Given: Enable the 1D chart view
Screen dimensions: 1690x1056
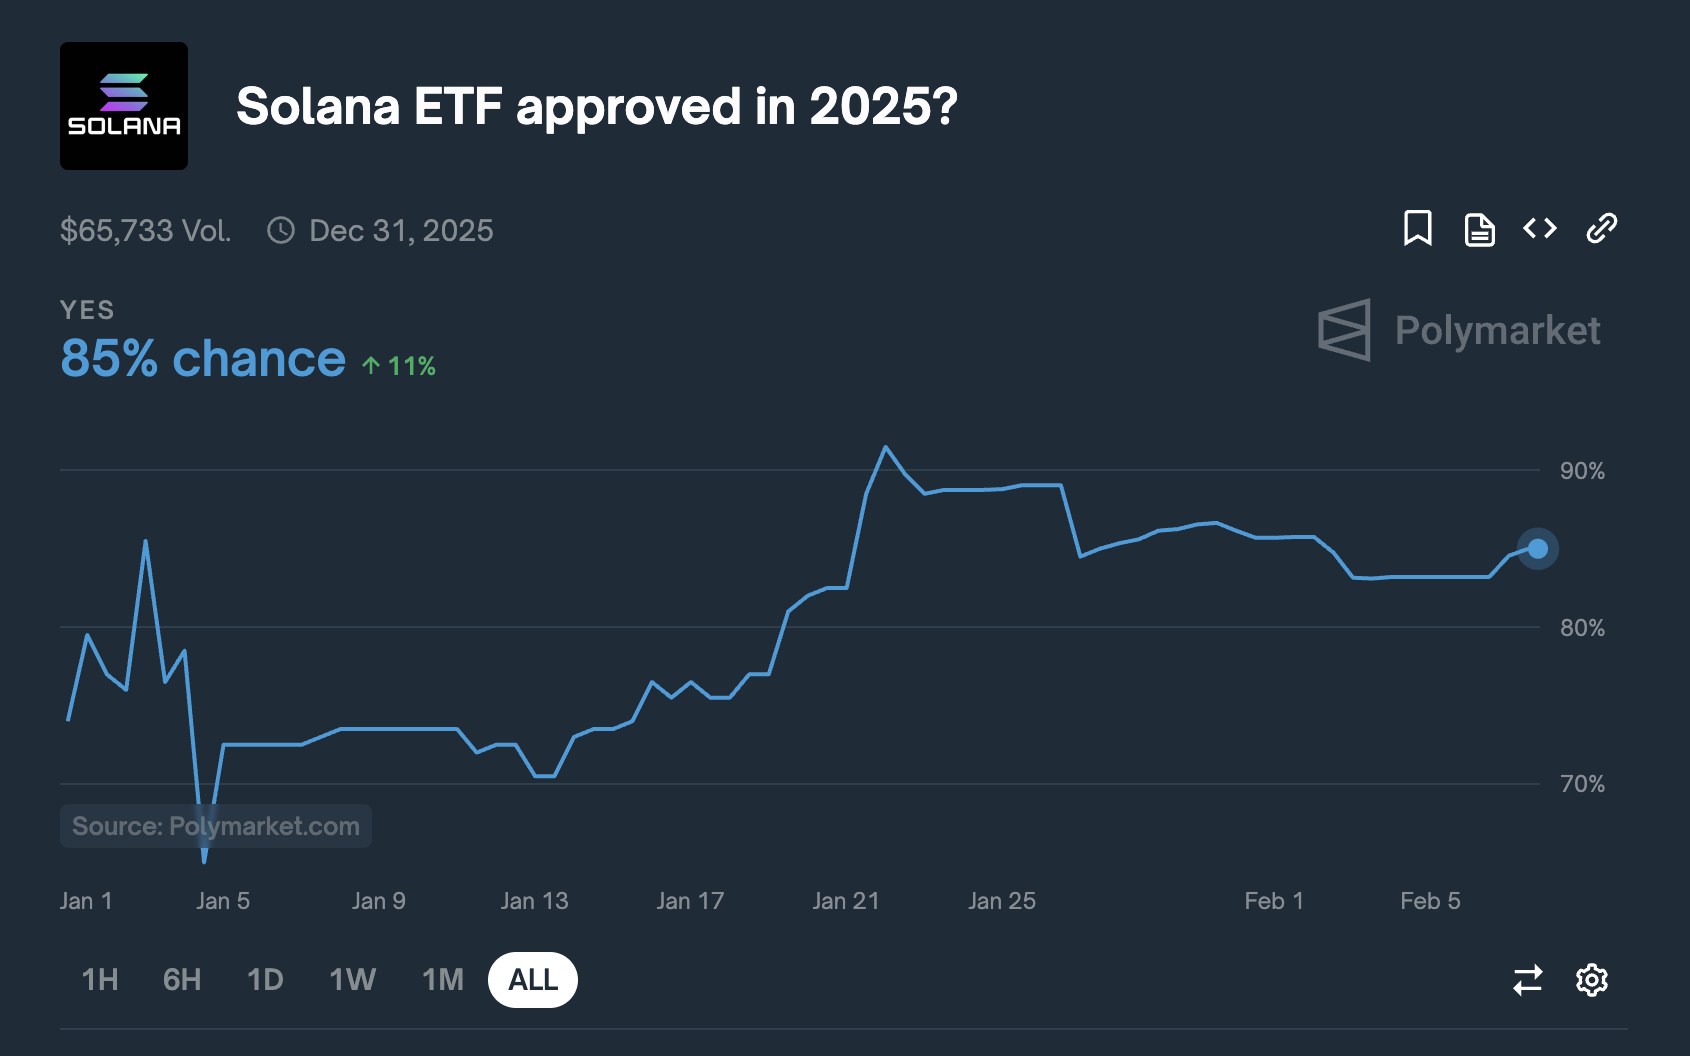Looking at the screenshot, I should [265, 980].
